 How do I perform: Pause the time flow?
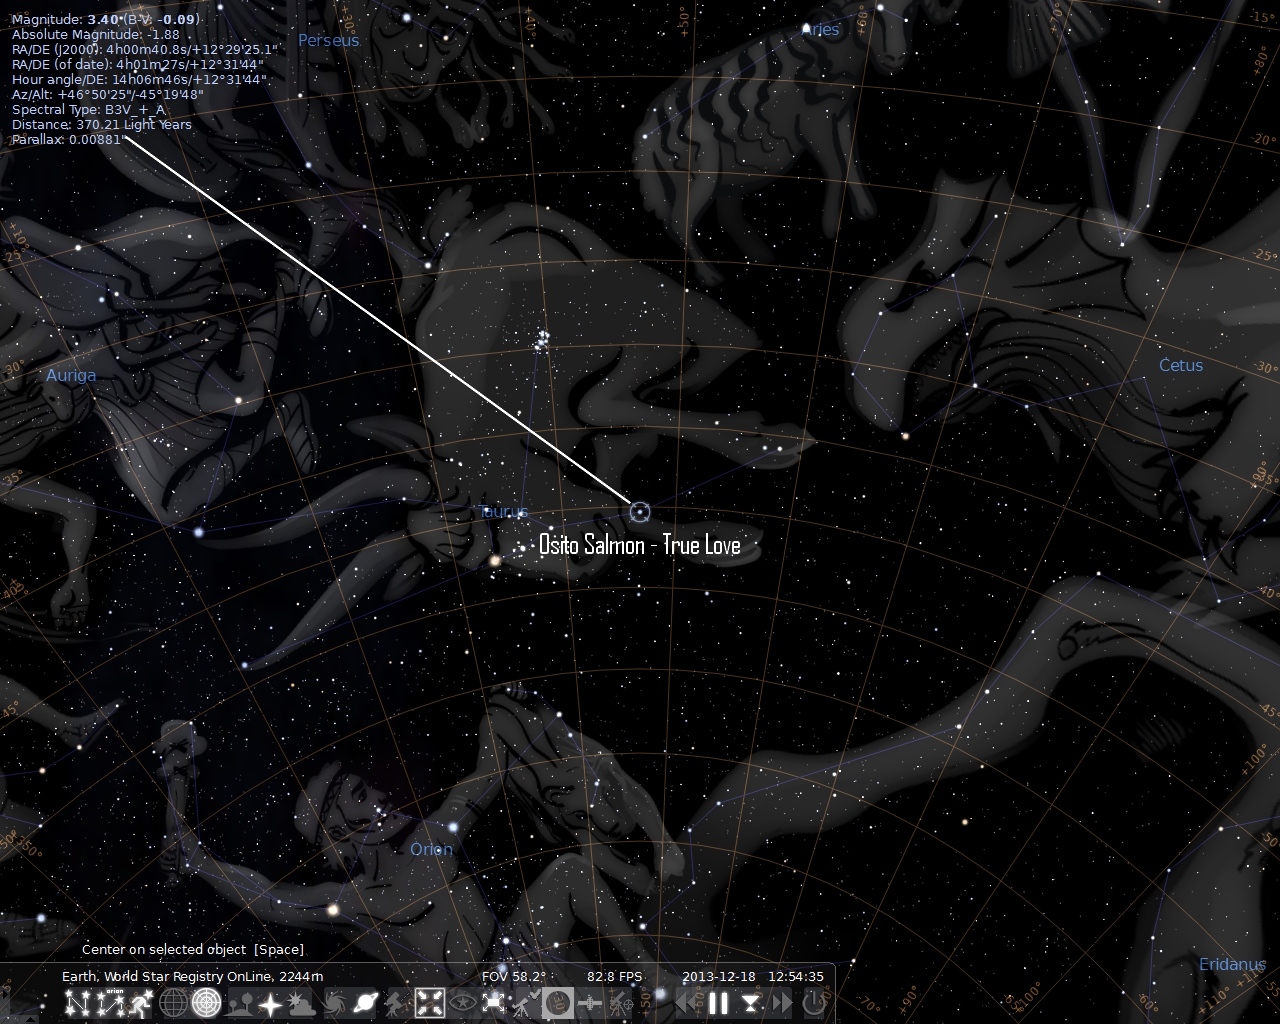[717, 1003]
